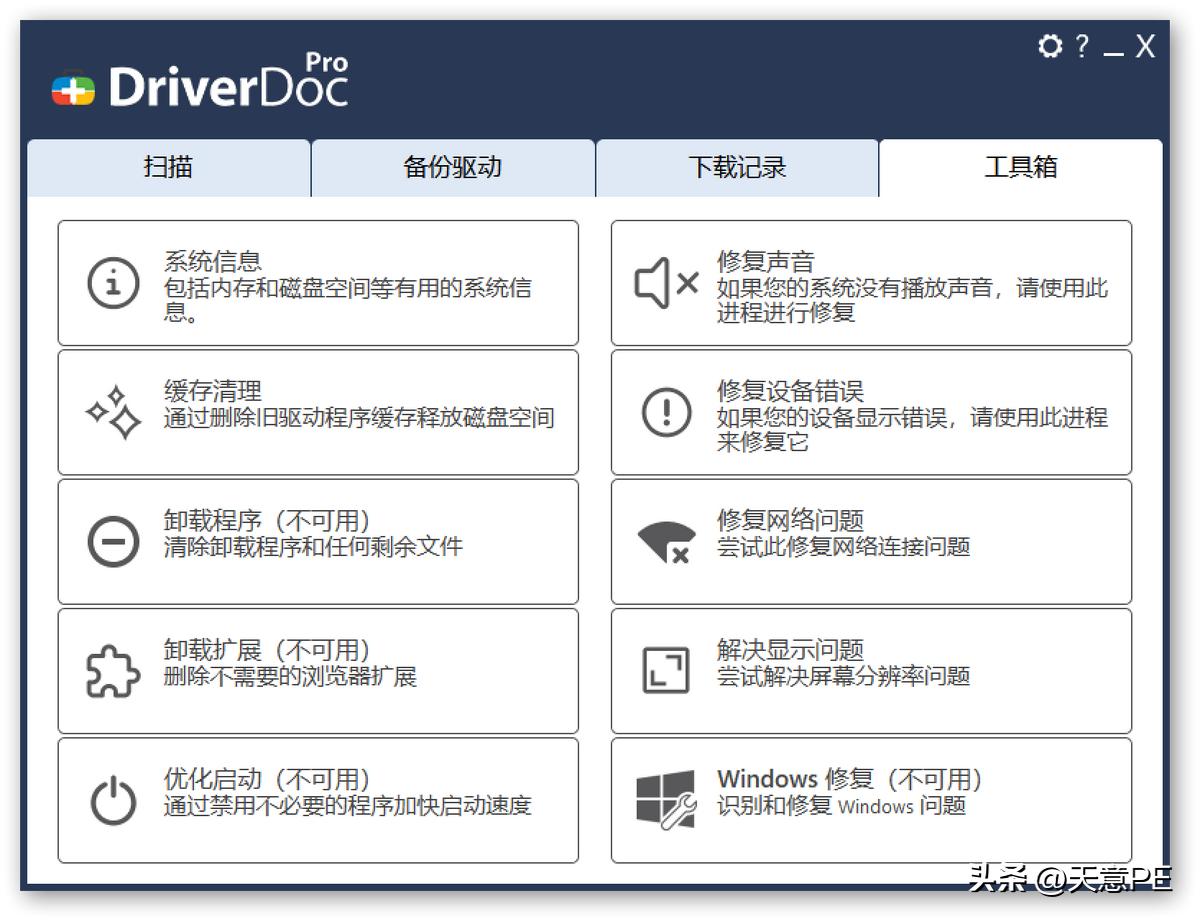Launch the 修复设备错误 tool
Viewport: 1200px width, 921px height.
tap(871, 412)
